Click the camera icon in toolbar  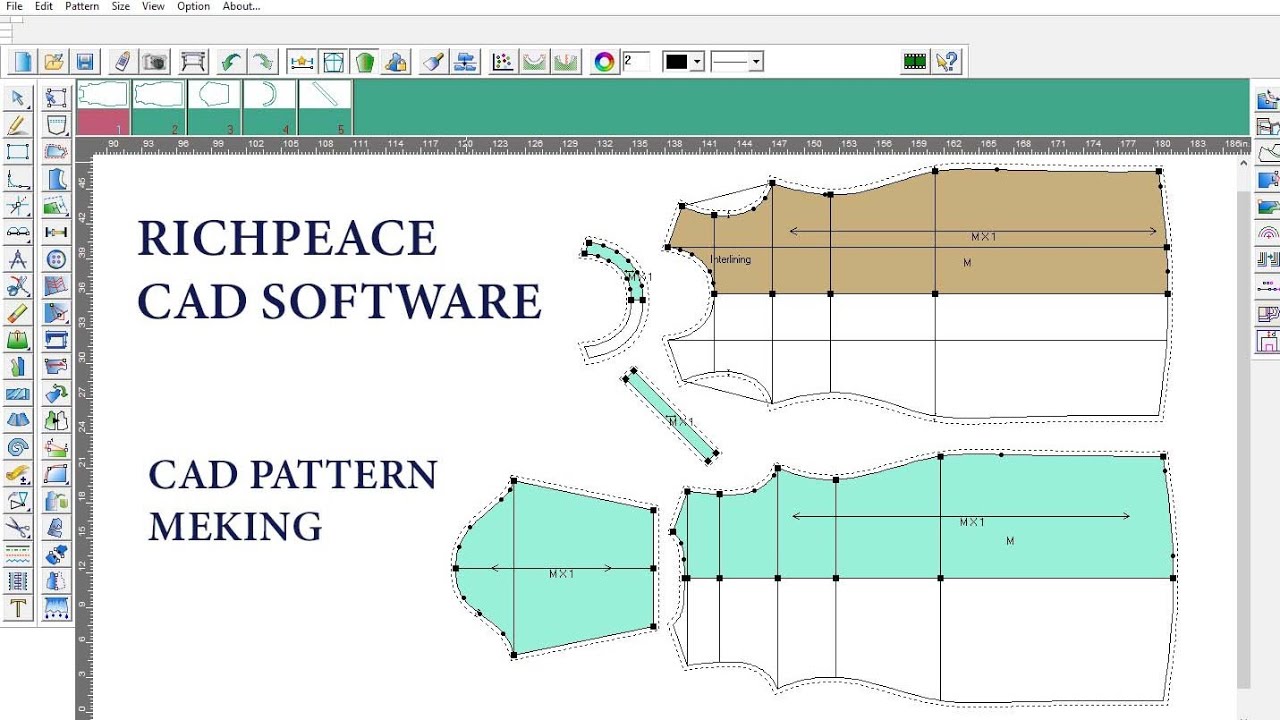[154, 62]
